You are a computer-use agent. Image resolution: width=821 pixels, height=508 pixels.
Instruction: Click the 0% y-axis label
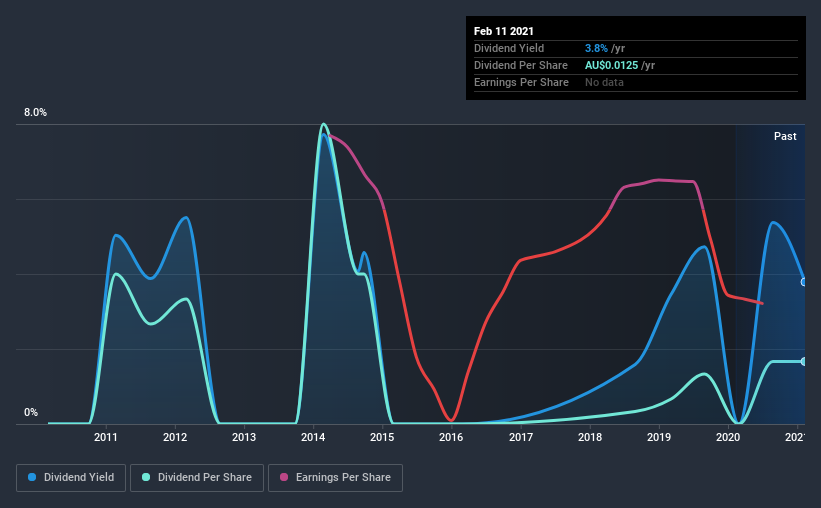click(31, 413)
